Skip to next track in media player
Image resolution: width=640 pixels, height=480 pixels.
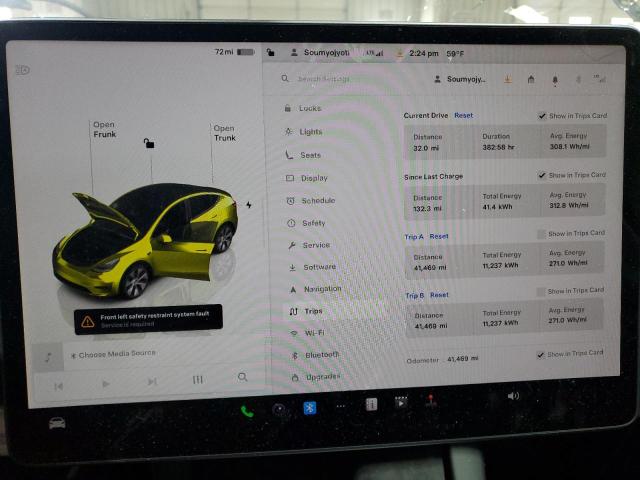[x=152, y=382]
